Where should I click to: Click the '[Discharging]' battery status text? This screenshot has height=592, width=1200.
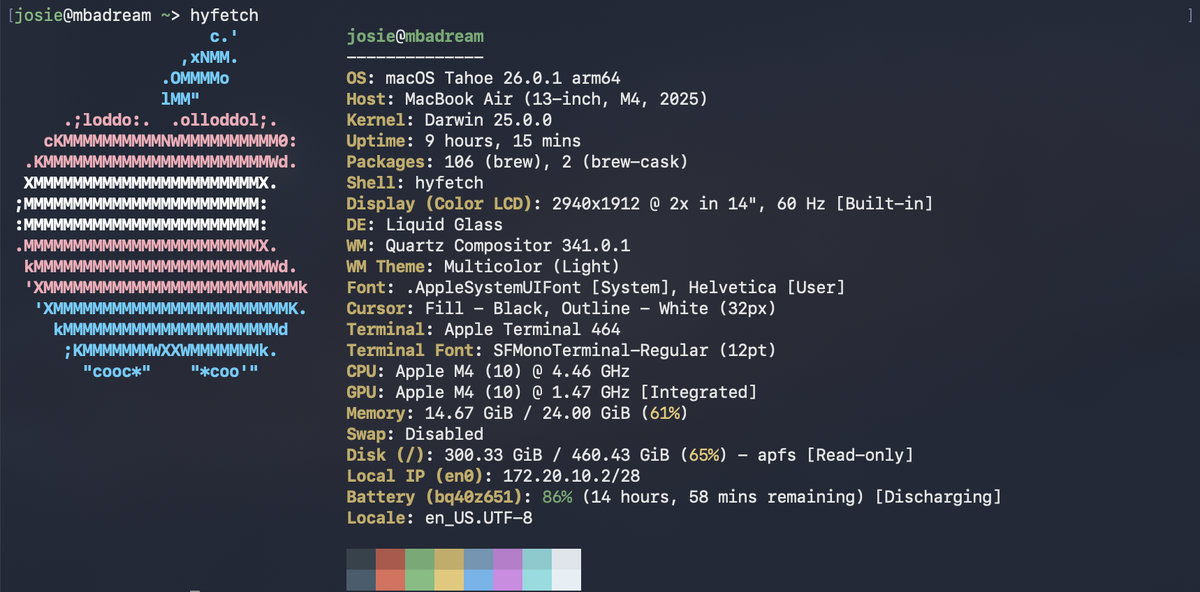click(938, 497)
